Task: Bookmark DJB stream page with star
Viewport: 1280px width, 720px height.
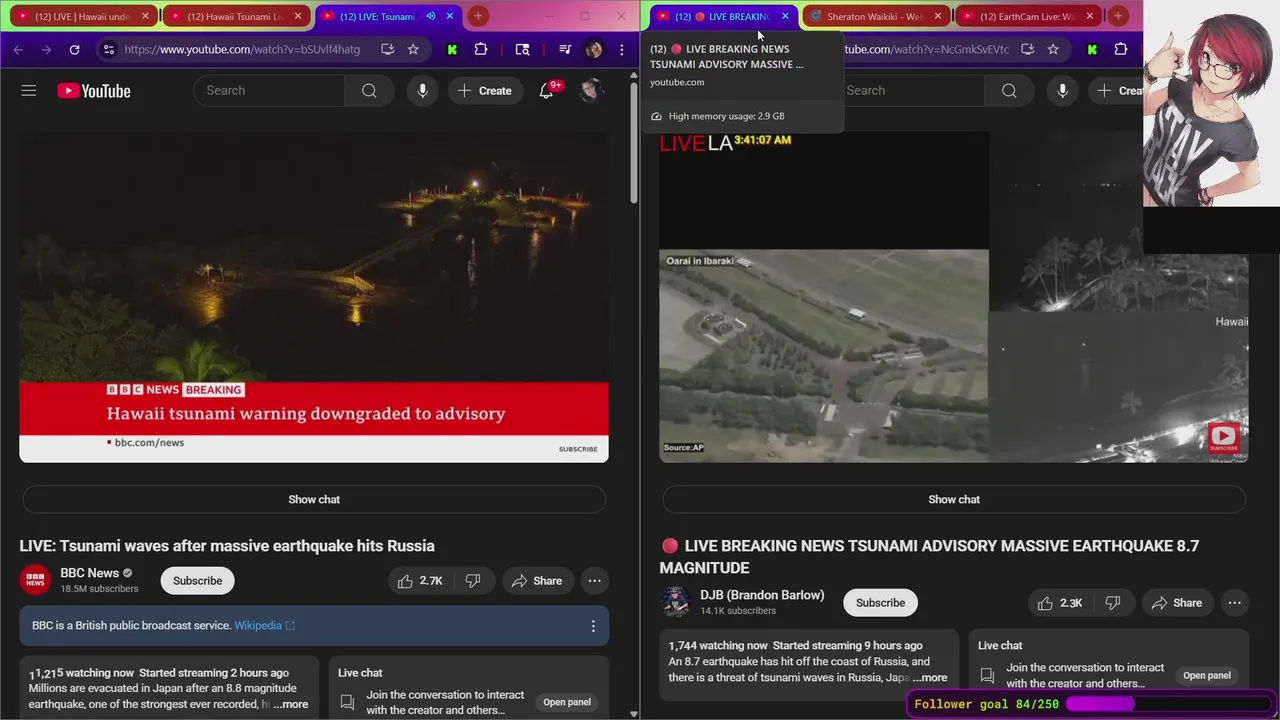Action: click(1053, 49)
